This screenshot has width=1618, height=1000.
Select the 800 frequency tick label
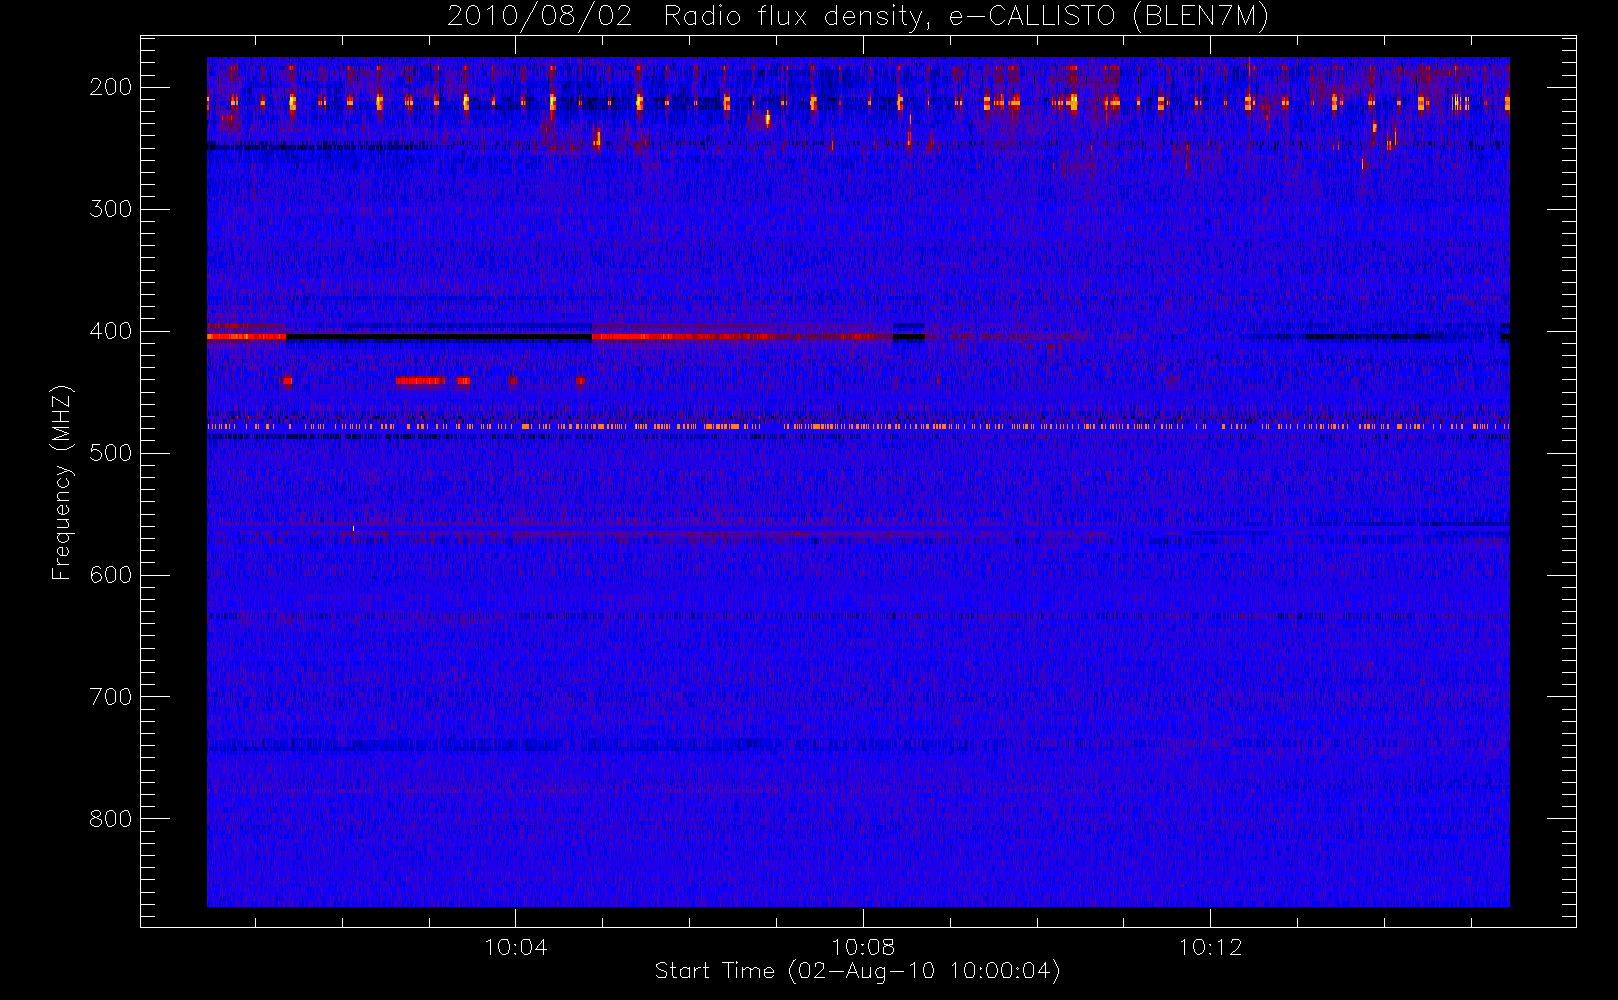110,819
